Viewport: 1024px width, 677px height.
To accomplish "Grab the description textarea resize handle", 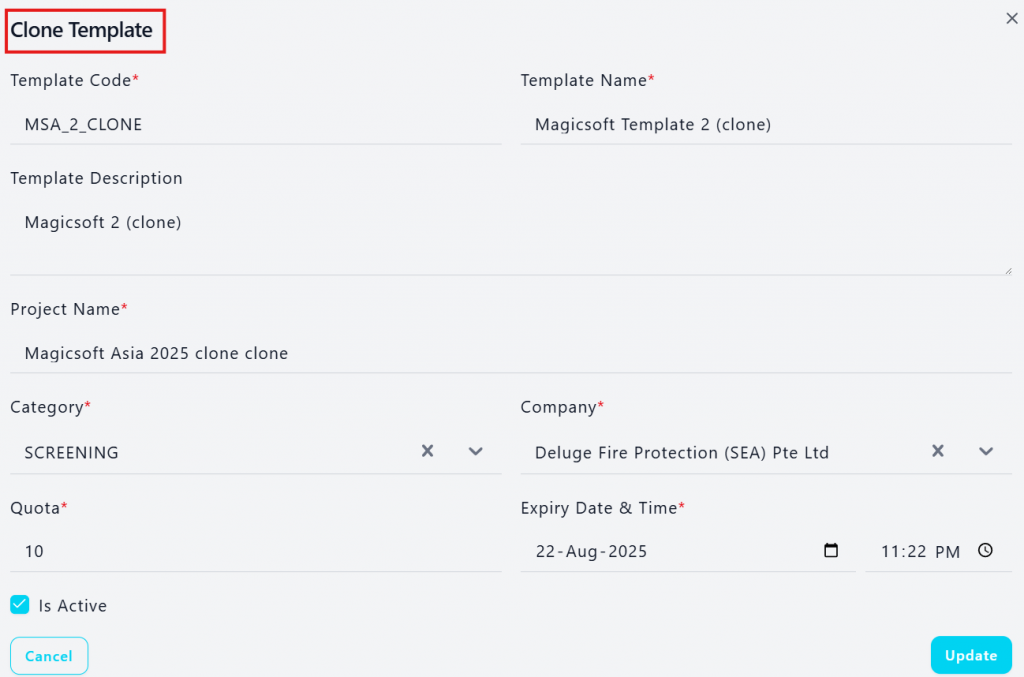I will tap(1008, 270).
